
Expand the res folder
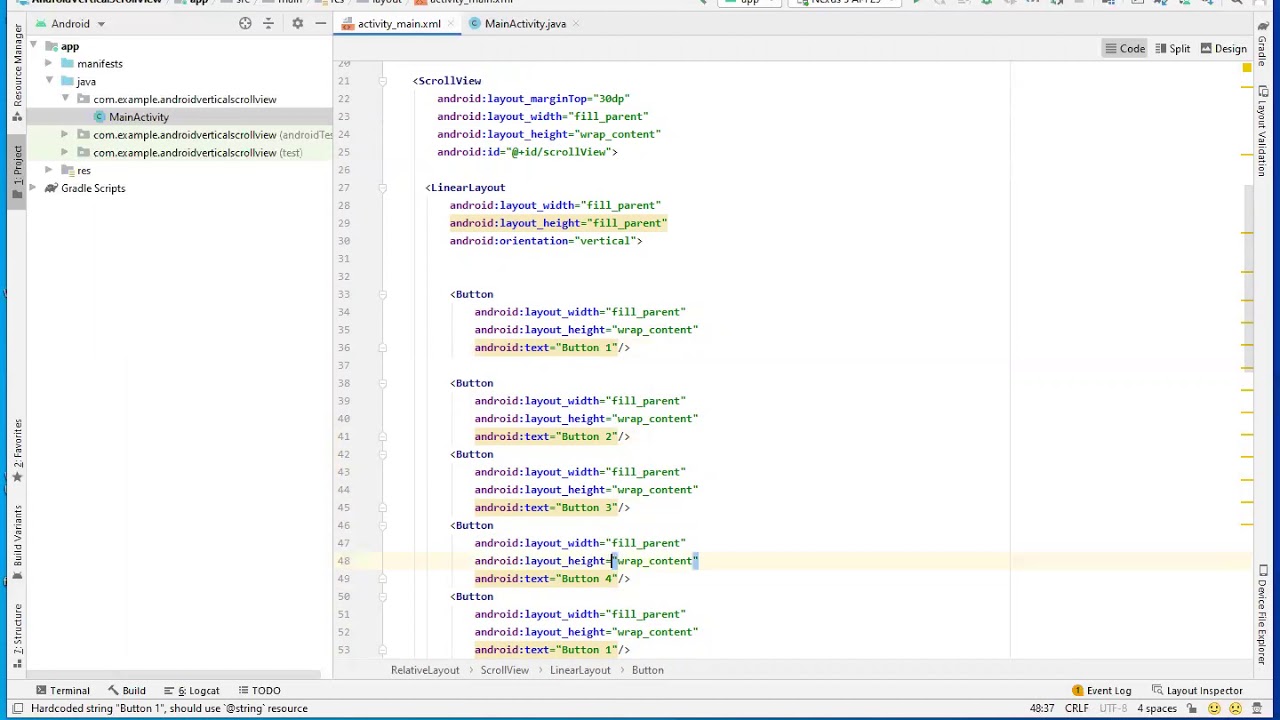coord(49,170)
